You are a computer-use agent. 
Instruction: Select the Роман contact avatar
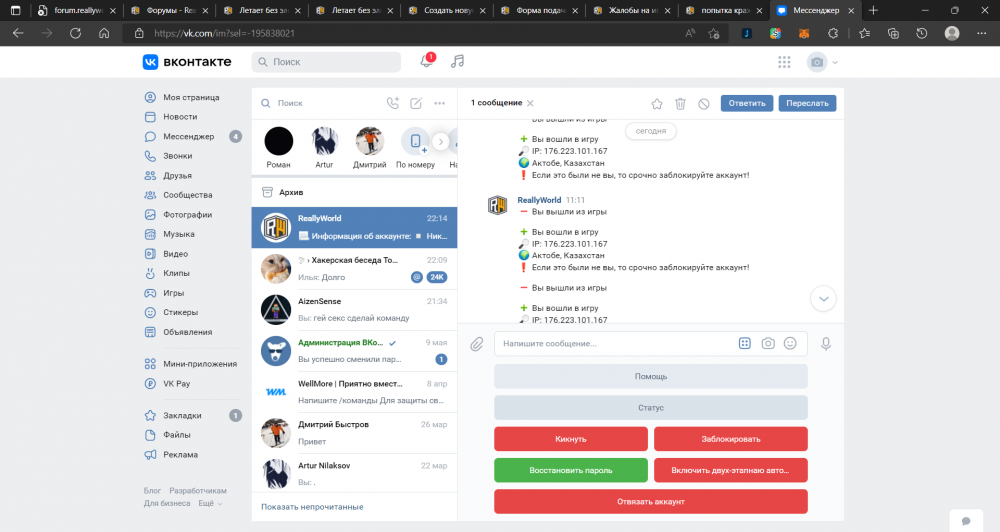pos(279,142)
